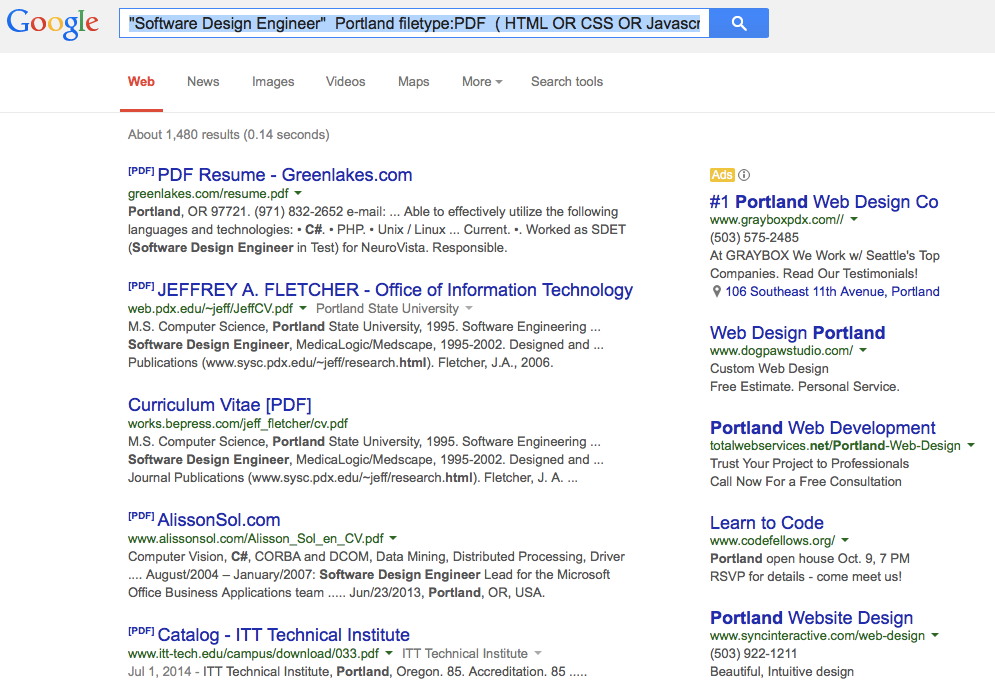This screenshot has width=995, height=680.
Task: Expand arrow next to alissonsol.com CV URL
Action: (x=393, y=538)
